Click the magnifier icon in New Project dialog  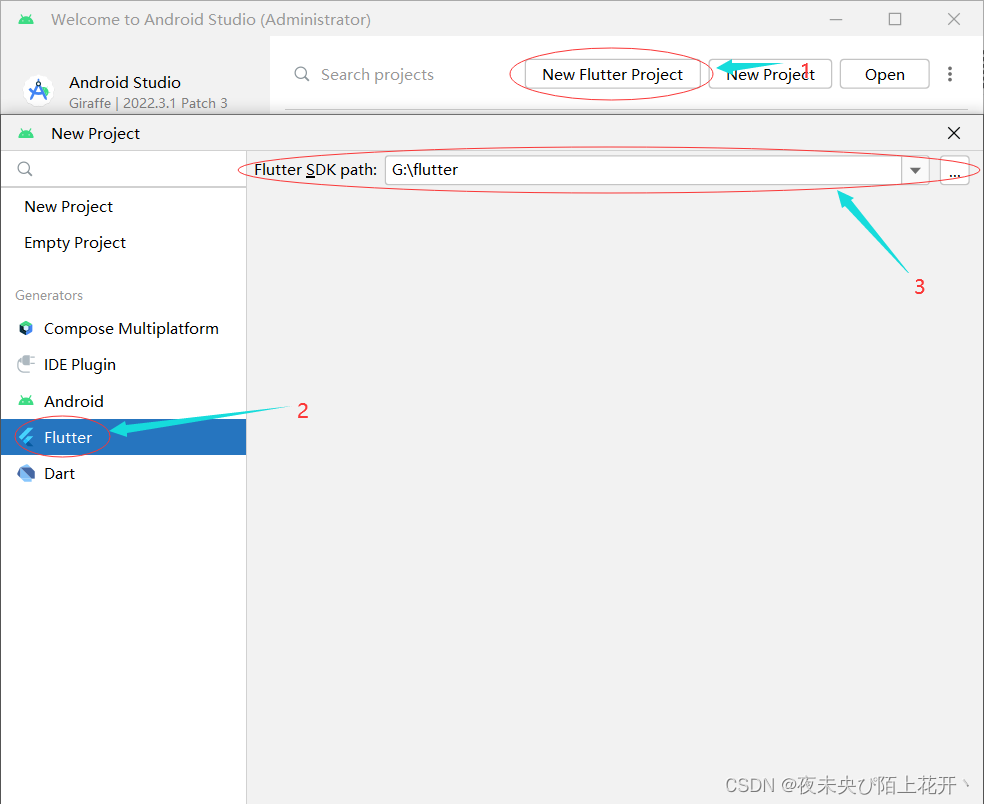(24, 169)
